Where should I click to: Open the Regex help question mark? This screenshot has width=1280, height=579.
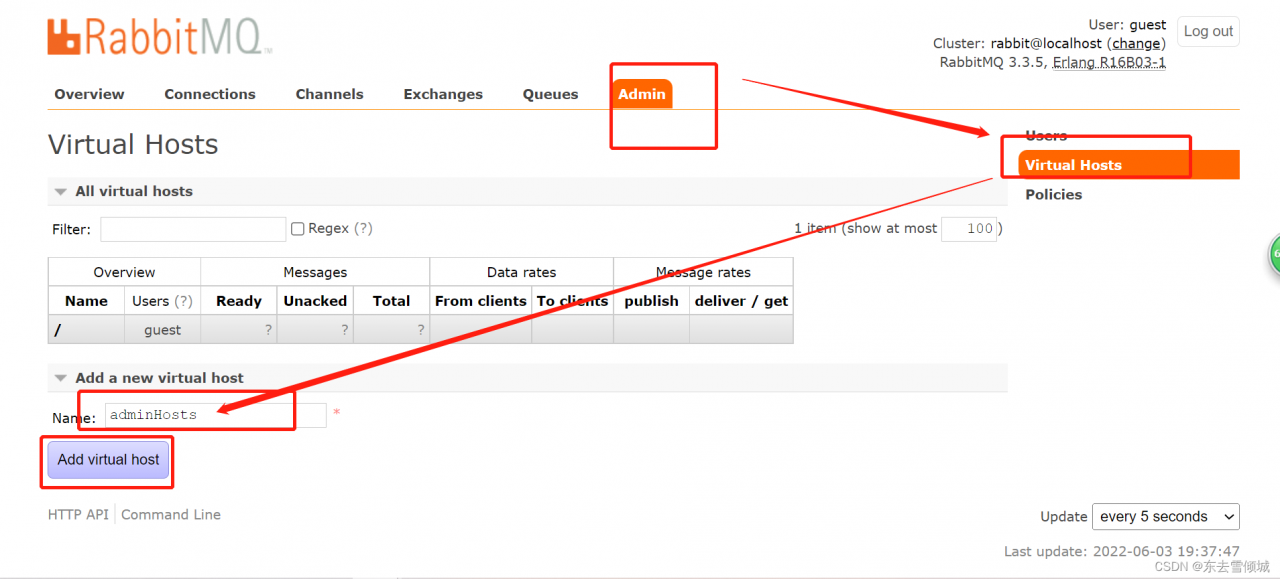click(363, 228)
